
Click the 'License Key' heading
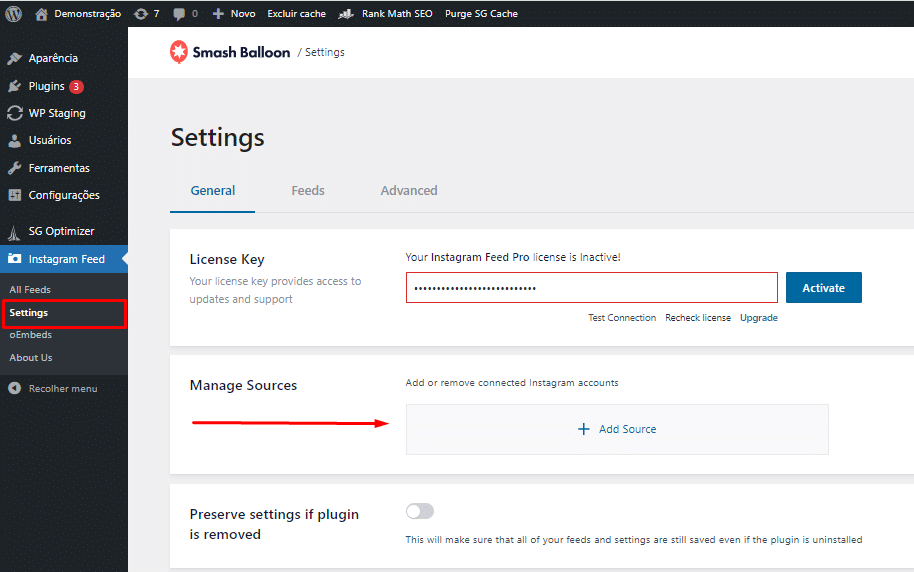point(227,259)
